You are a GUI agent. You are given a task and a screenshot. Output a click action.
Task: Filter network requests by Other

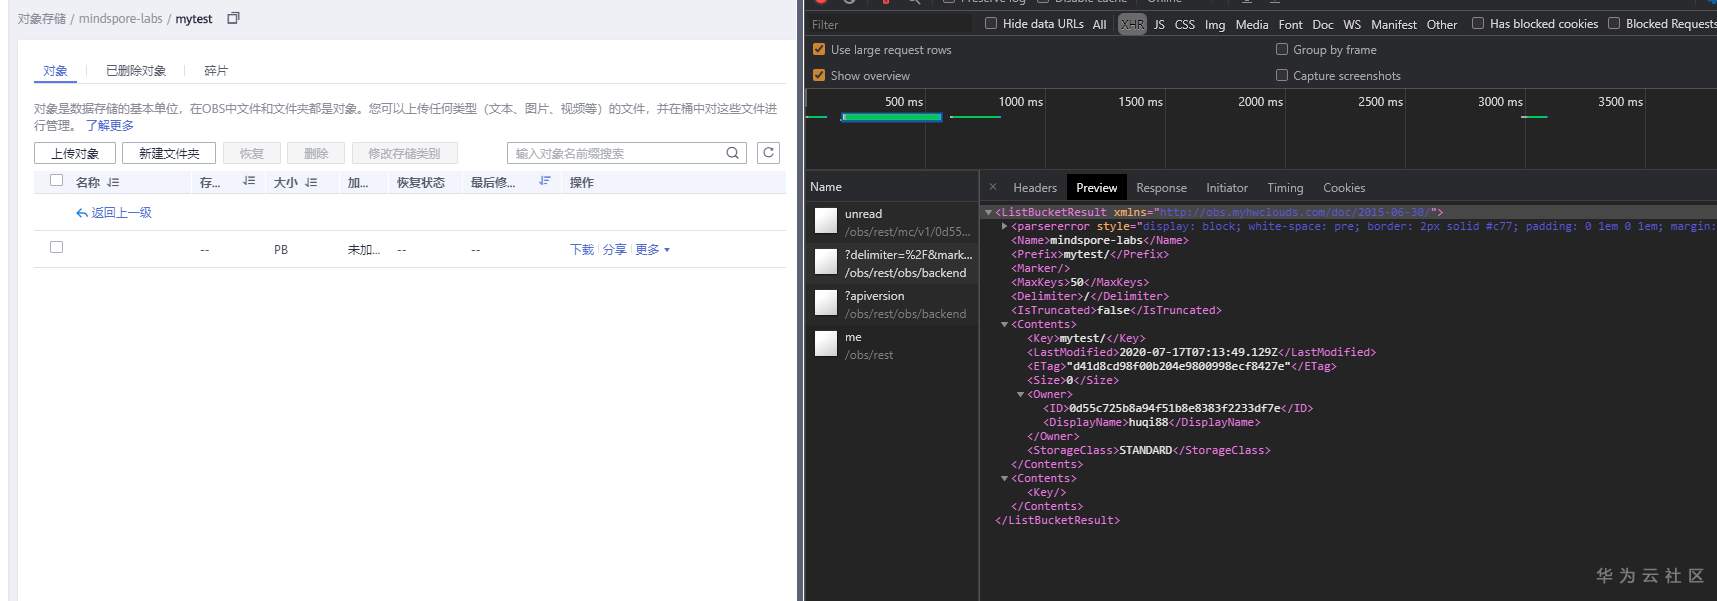click(x=1441, y=24)
